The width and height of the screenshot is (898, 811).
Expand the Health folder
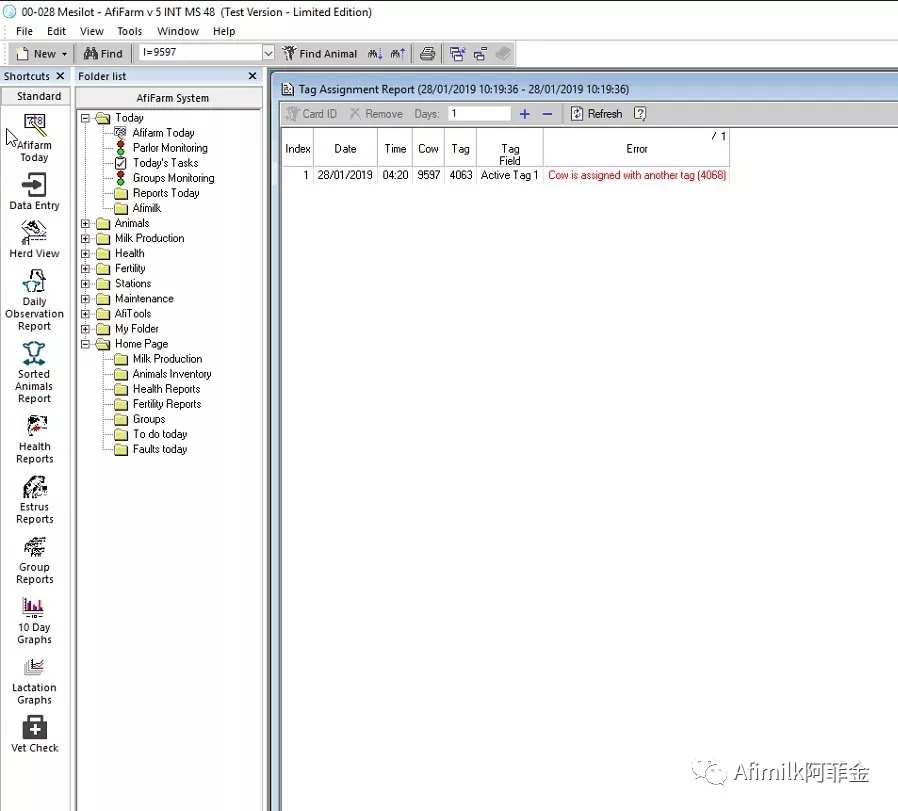pyautogui.click(x=85, y=254)
